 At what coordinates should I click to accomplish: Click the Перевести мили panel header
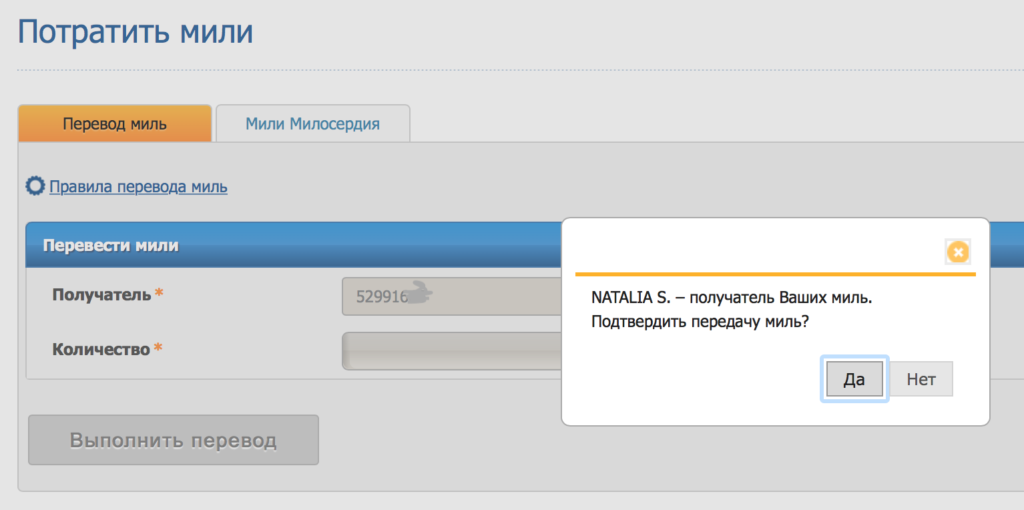click(x=294, y=246)
